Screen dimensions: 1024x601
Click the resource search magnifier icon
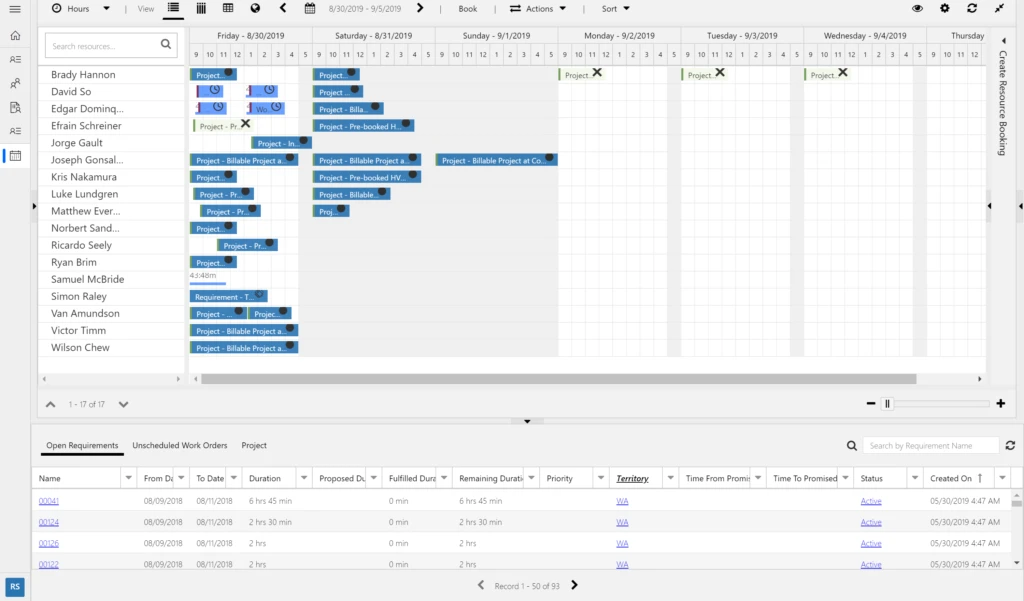(x=166, y=45)
